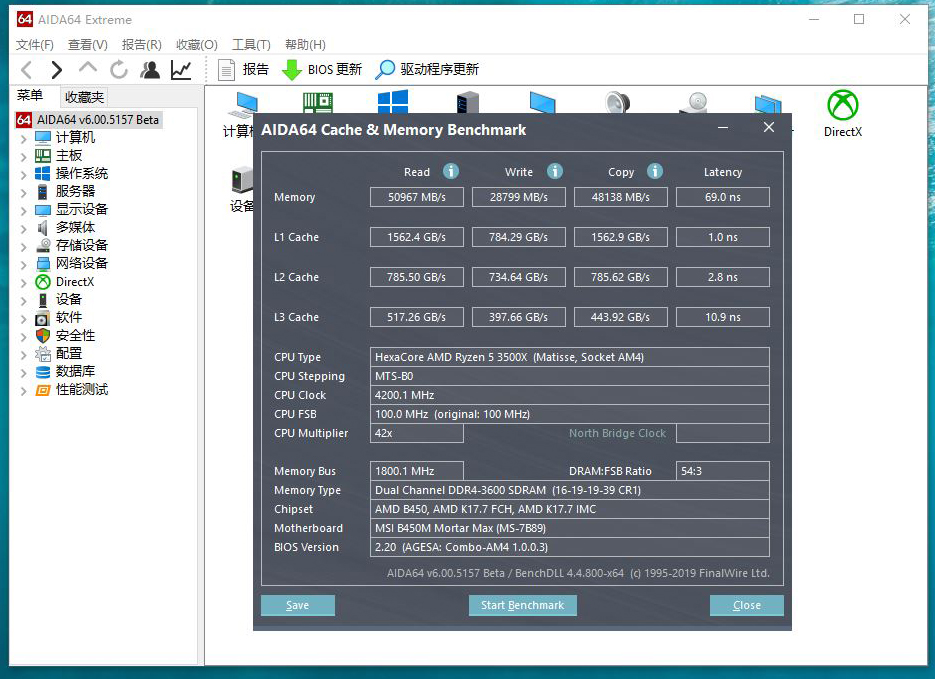Click the Memory Read result field

click(417, 197)
